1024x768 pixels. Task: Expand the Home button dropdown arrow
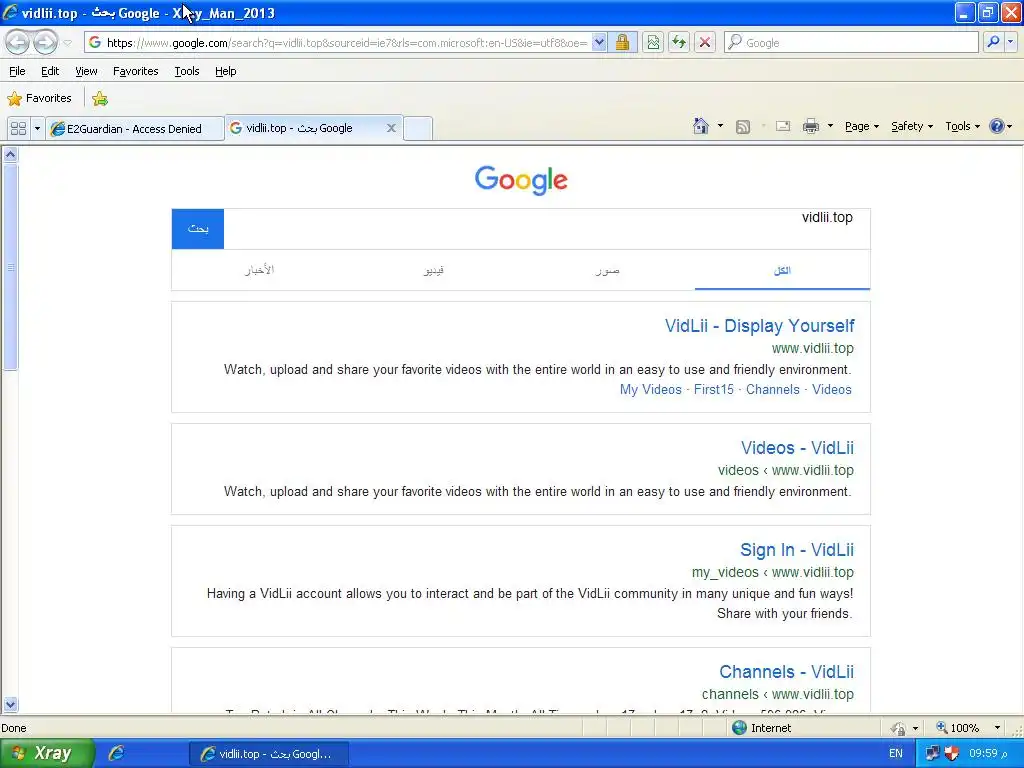click(x=720, y=126)
